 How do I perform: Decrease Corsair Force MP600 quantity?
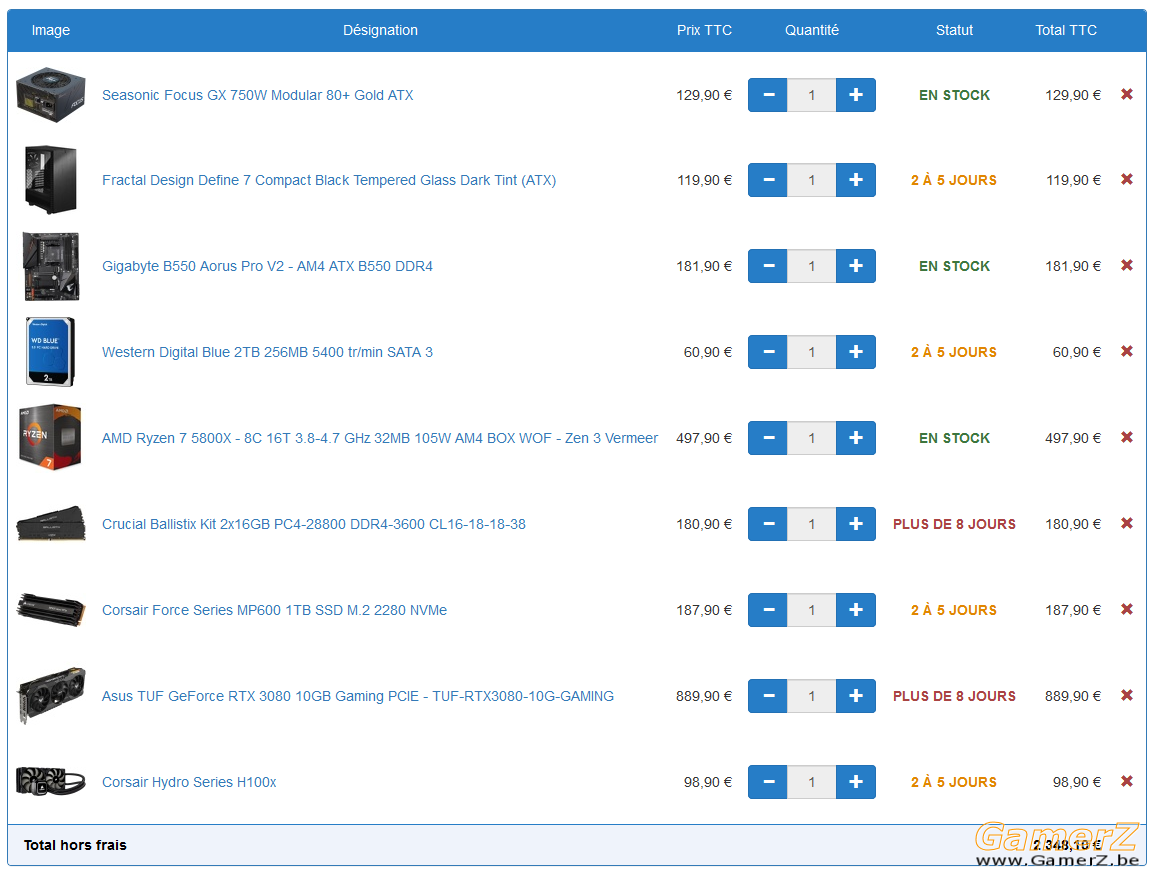pos(768,610)
